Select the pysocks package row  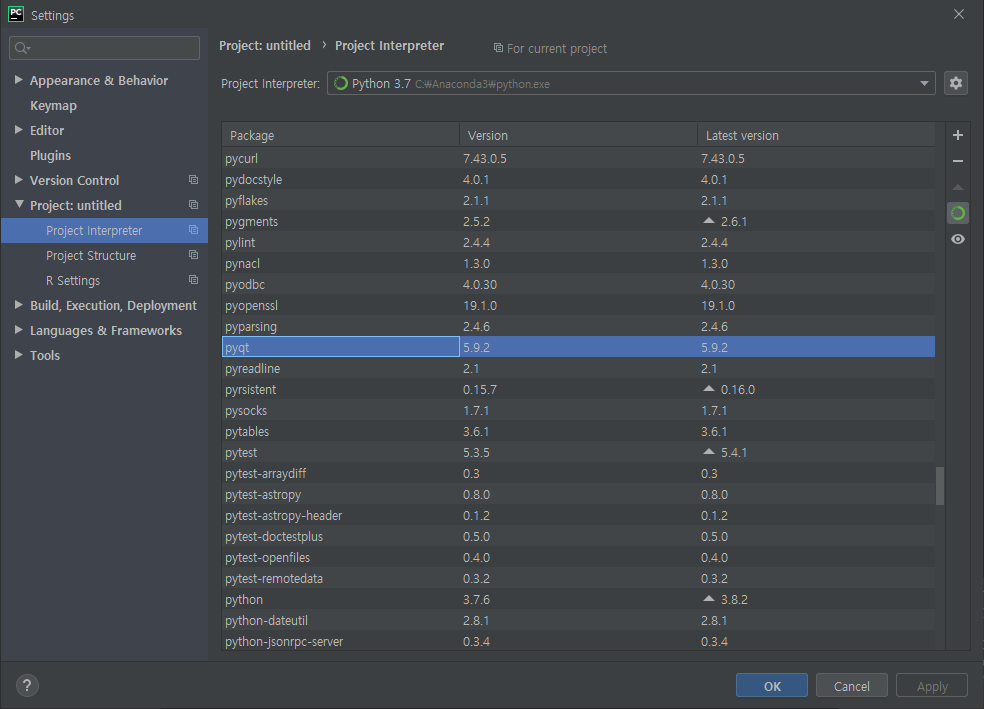point(579,410)
